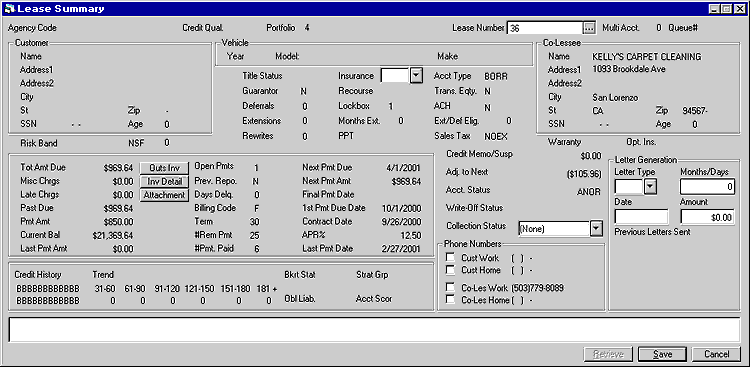Viewport: 750px width, 367px height.
Task: Check the Cust Work phone checkbox
Action: click(x=450, y=257)
